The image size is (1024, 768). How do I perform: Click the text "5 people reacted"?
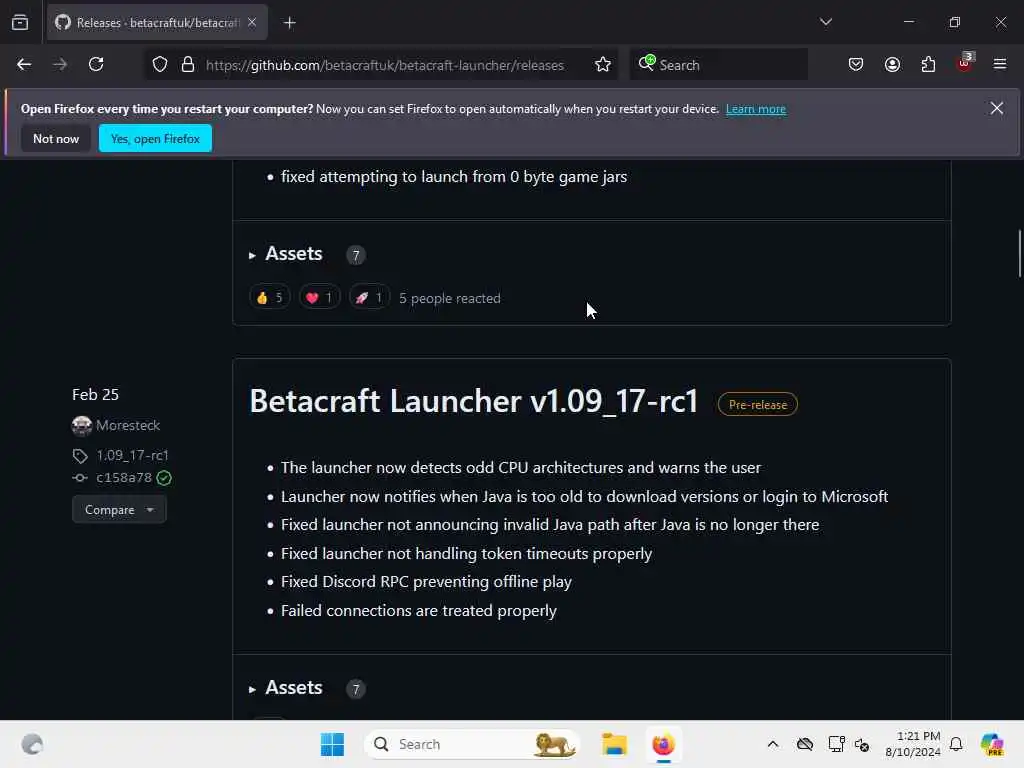(450, 298)
